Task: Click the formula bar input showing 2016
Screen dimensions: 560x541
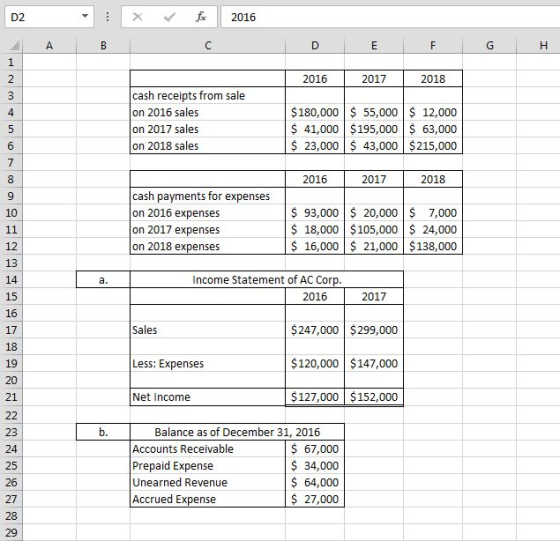Action: pyautogui.click(x=390, y=17)
